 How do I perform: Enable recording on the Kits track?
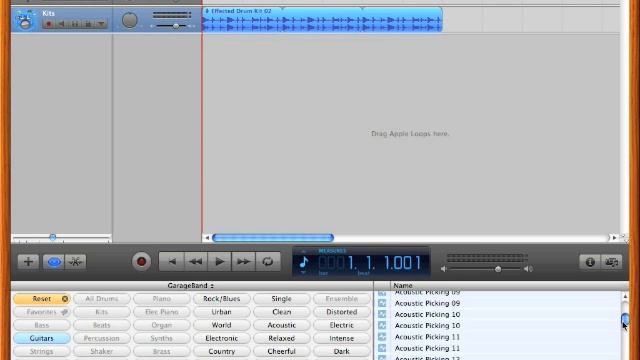pyautogui.click(x=49, y=24)
